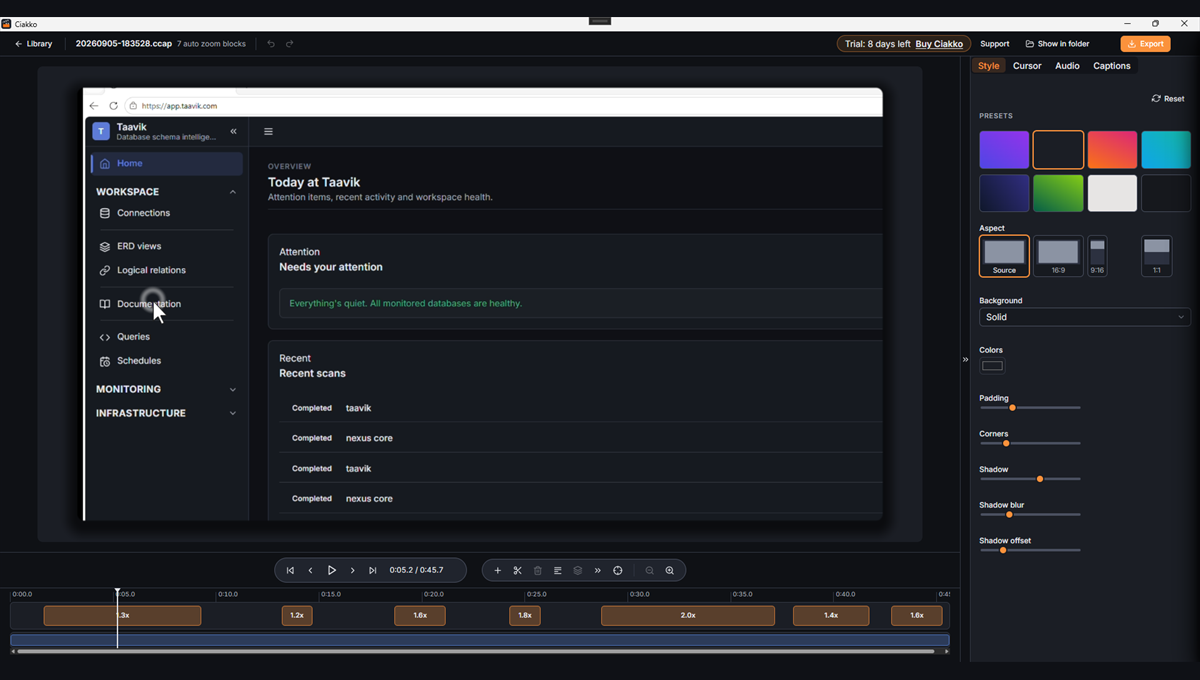This screenshot has height=680, width=1200.
Task: Select the light gray preset
Action: coord(1112,193)
